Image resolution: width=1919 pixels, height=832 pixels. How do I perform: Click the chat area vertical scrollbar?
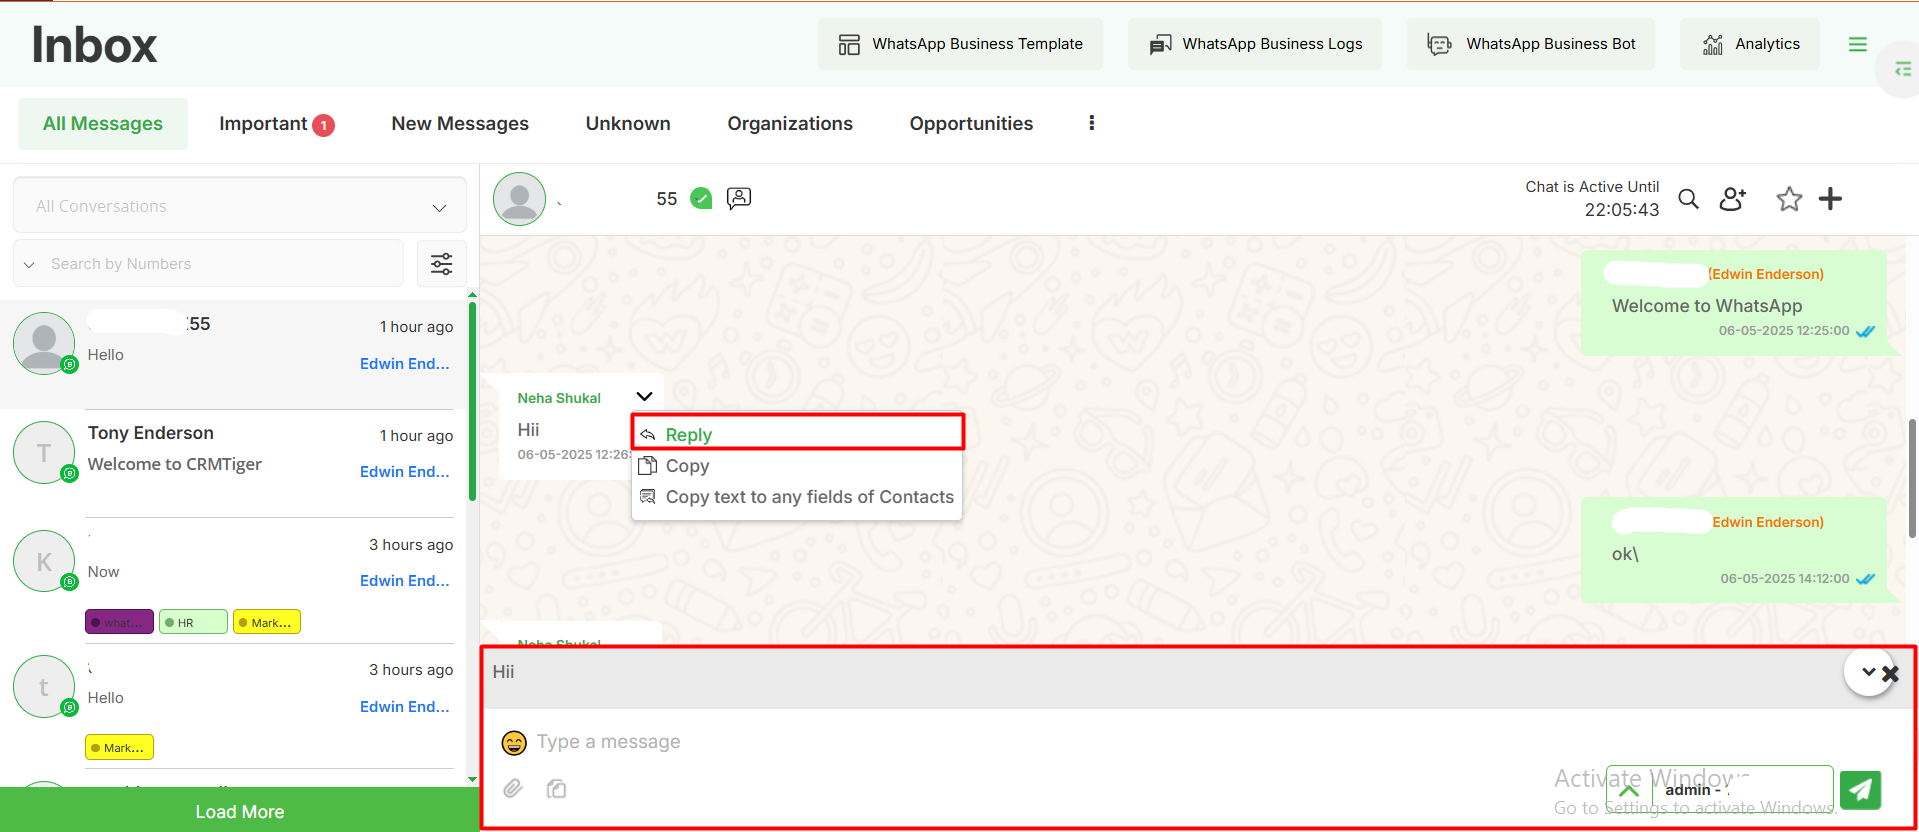point(1912,478)
